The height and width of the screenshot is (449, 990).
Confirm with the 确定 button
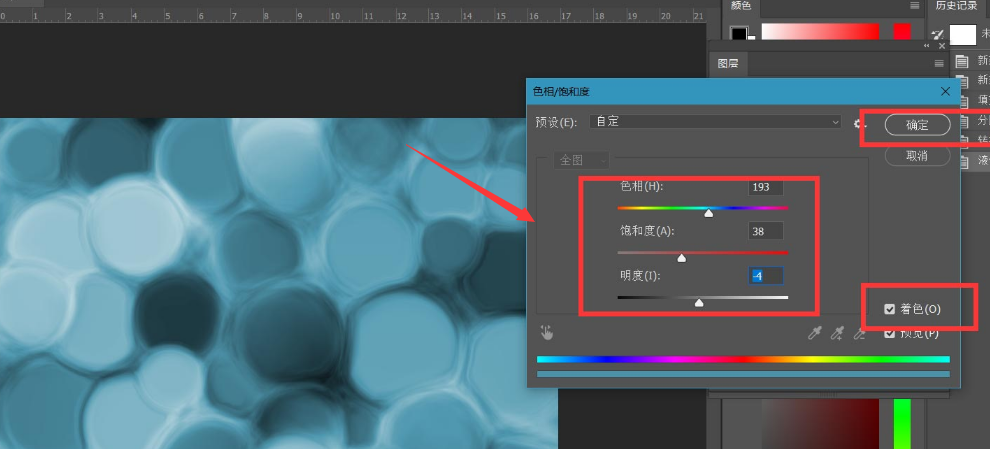point(917,125)
